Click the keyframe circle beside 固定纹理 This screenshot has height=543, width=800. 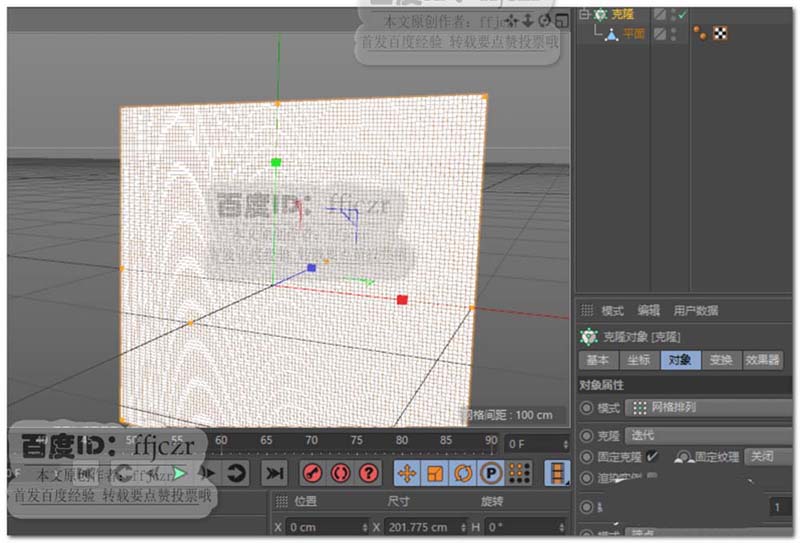pyautogui.click(x=683, y=457)
